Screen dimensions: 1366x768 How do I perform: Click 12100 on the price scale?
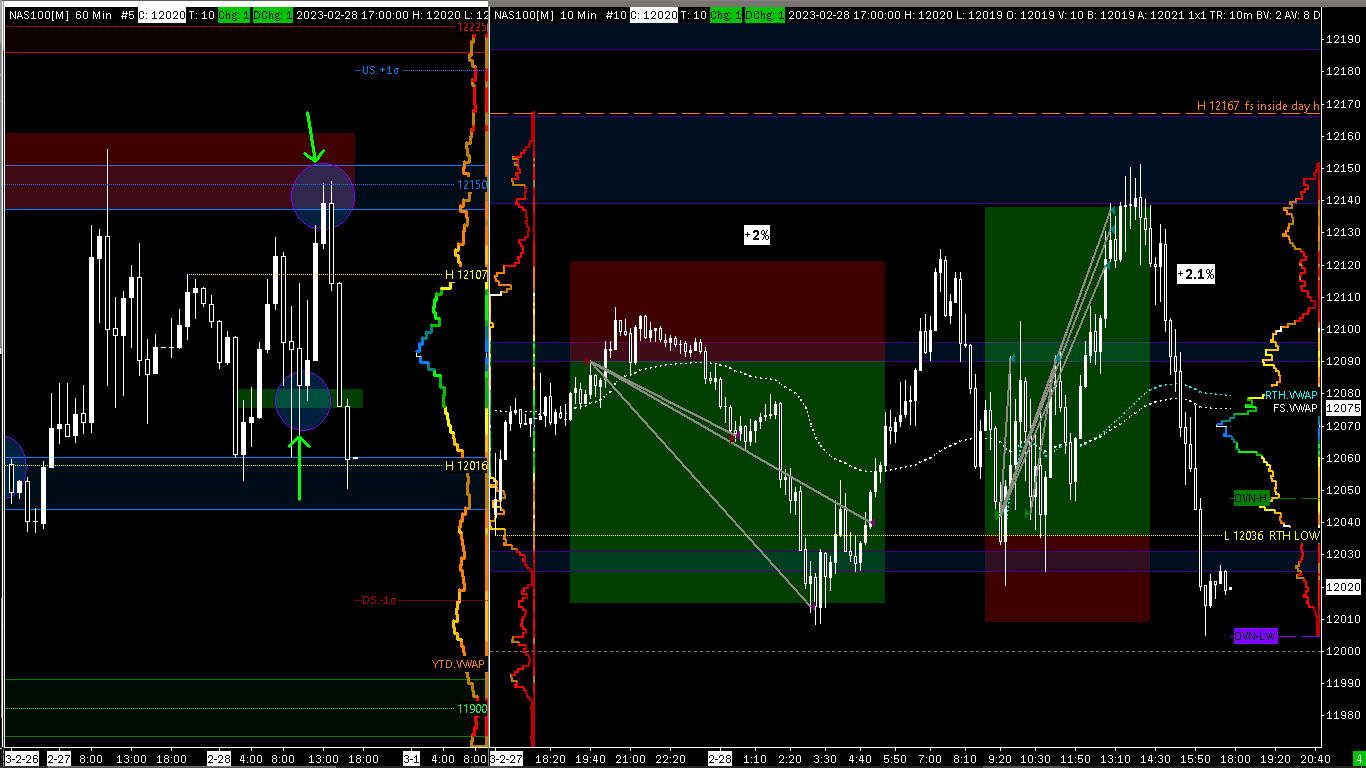click(x=1342, y=329)
